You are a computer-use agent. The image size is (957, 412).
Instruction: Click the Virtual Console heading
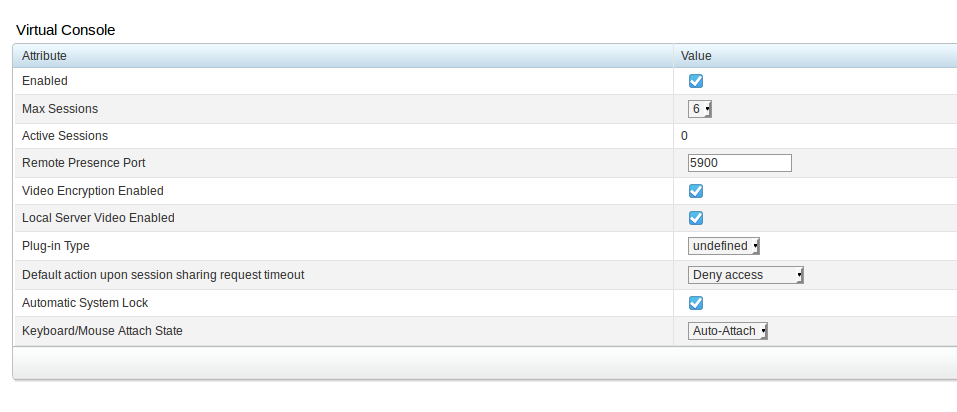[65, 30]
